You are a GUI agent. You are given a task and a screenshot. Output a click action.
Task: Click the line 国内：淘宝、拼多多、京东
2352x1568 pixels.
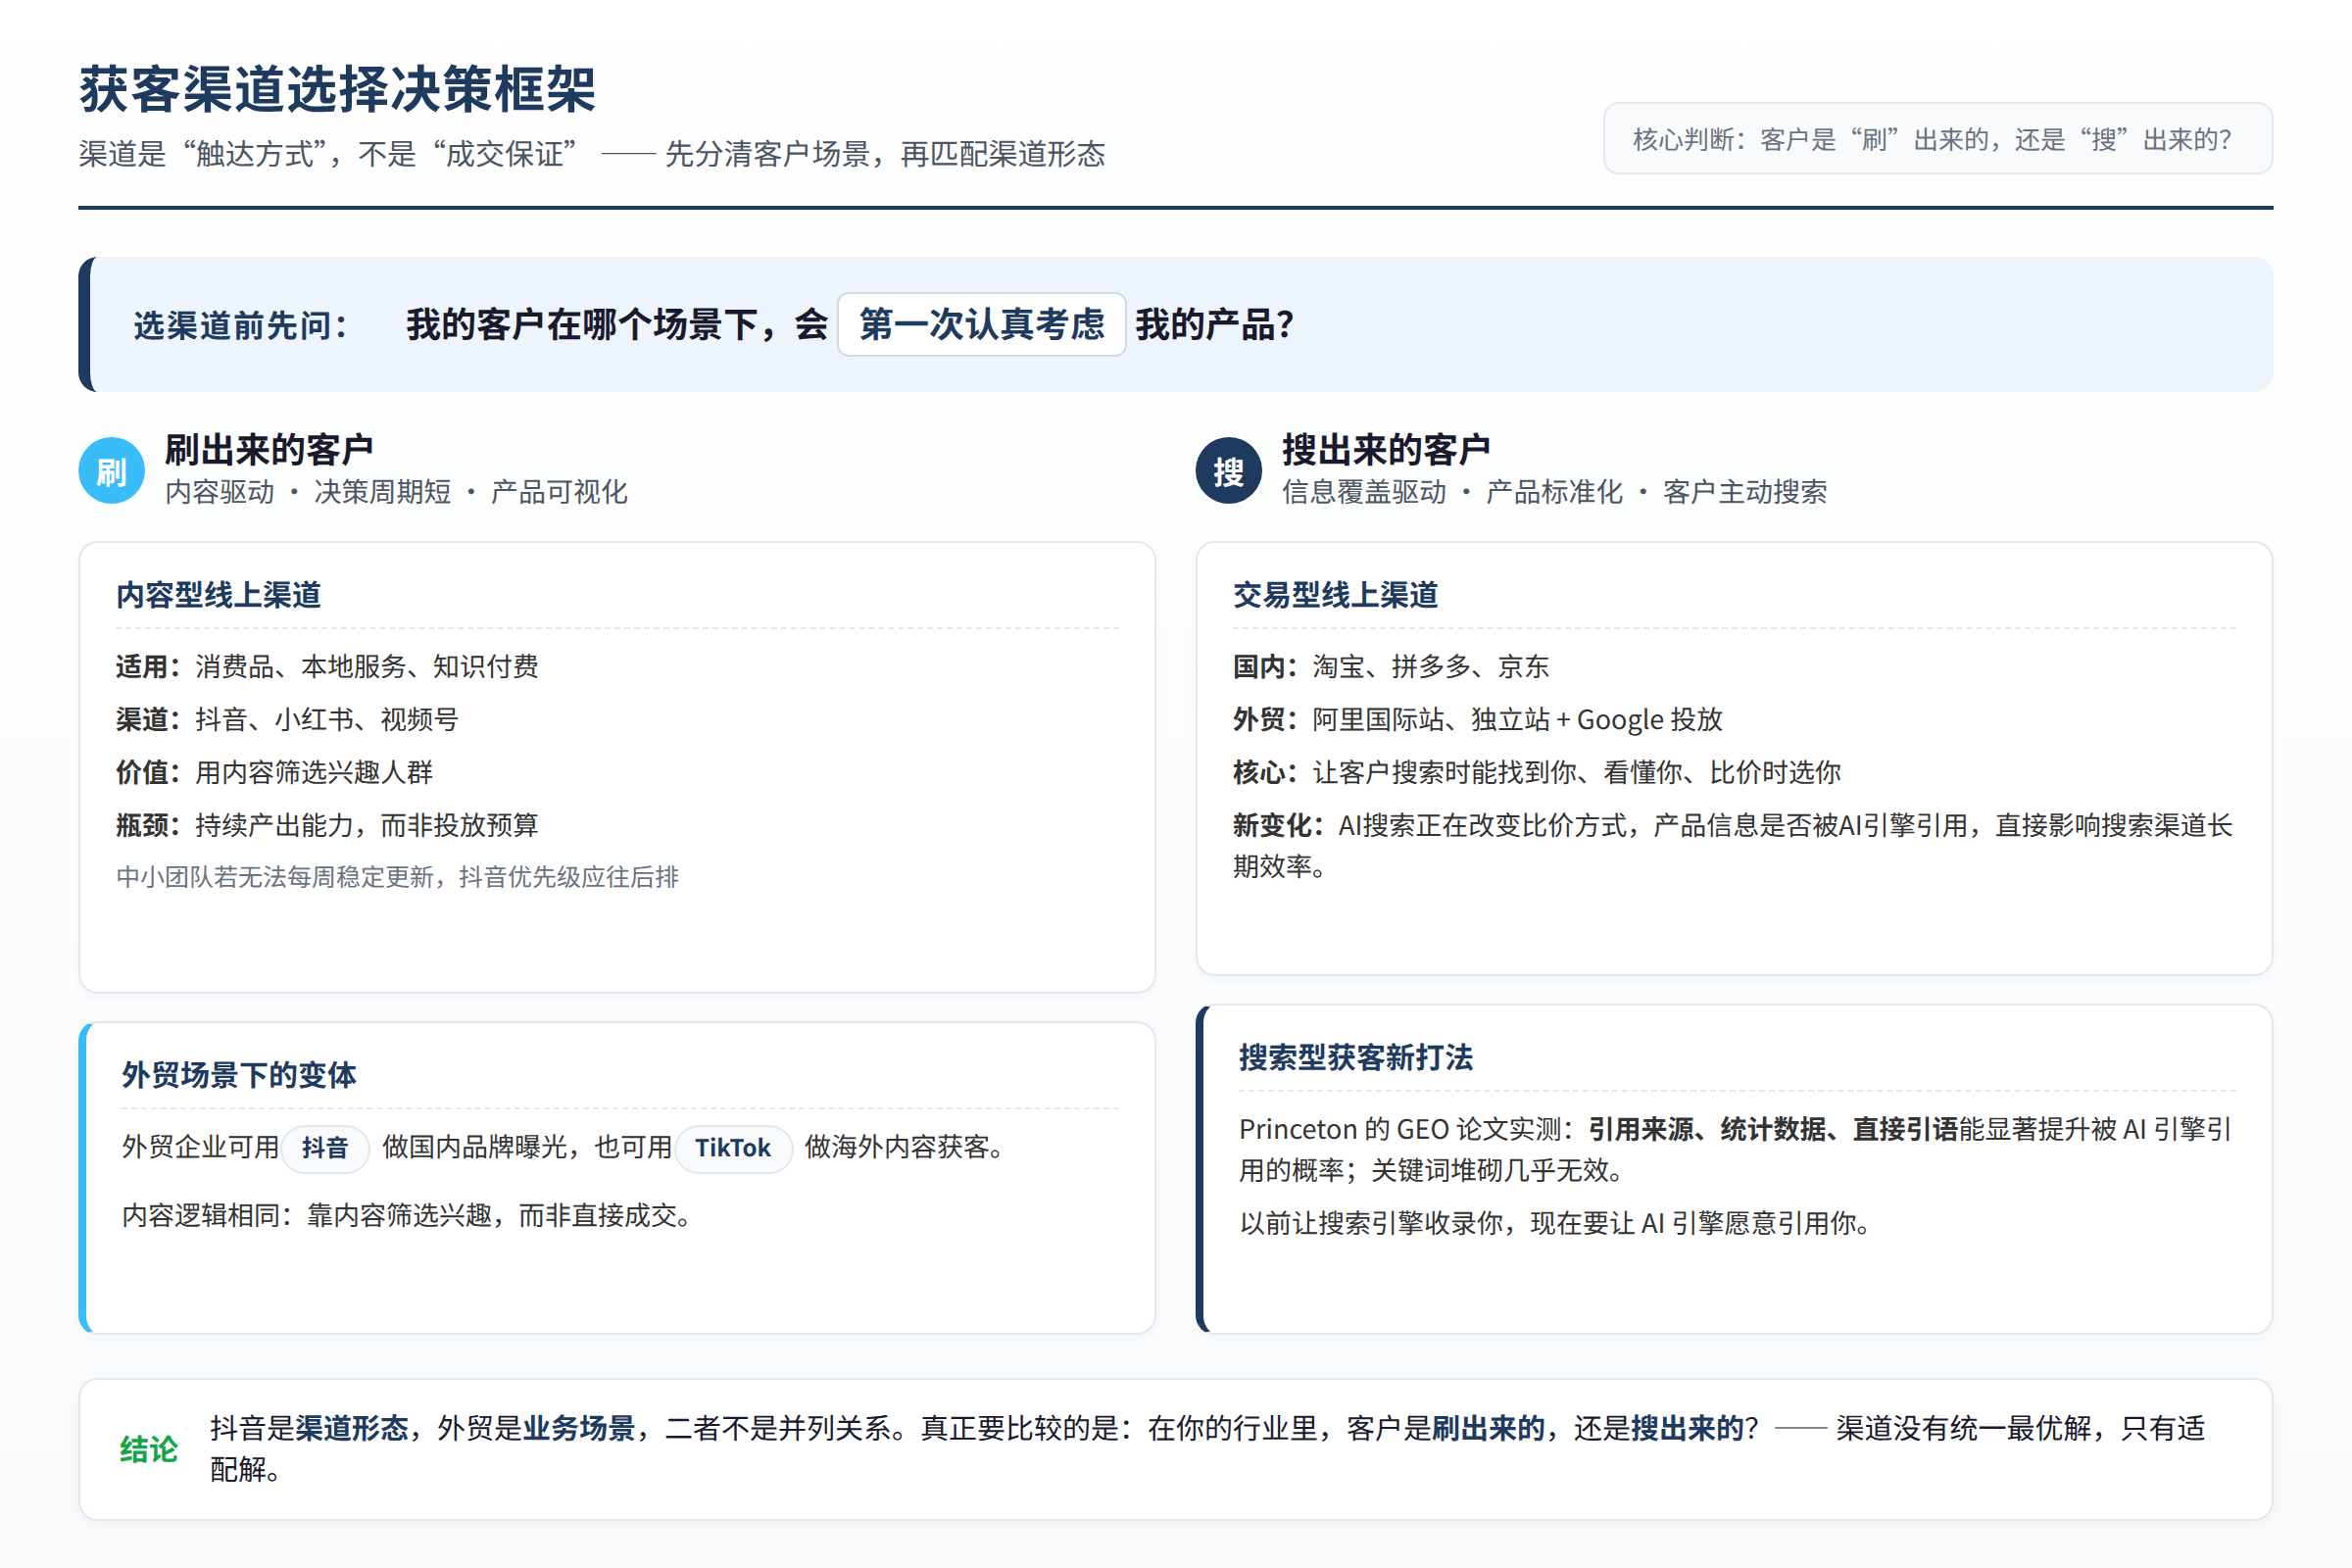(1391, 666)
